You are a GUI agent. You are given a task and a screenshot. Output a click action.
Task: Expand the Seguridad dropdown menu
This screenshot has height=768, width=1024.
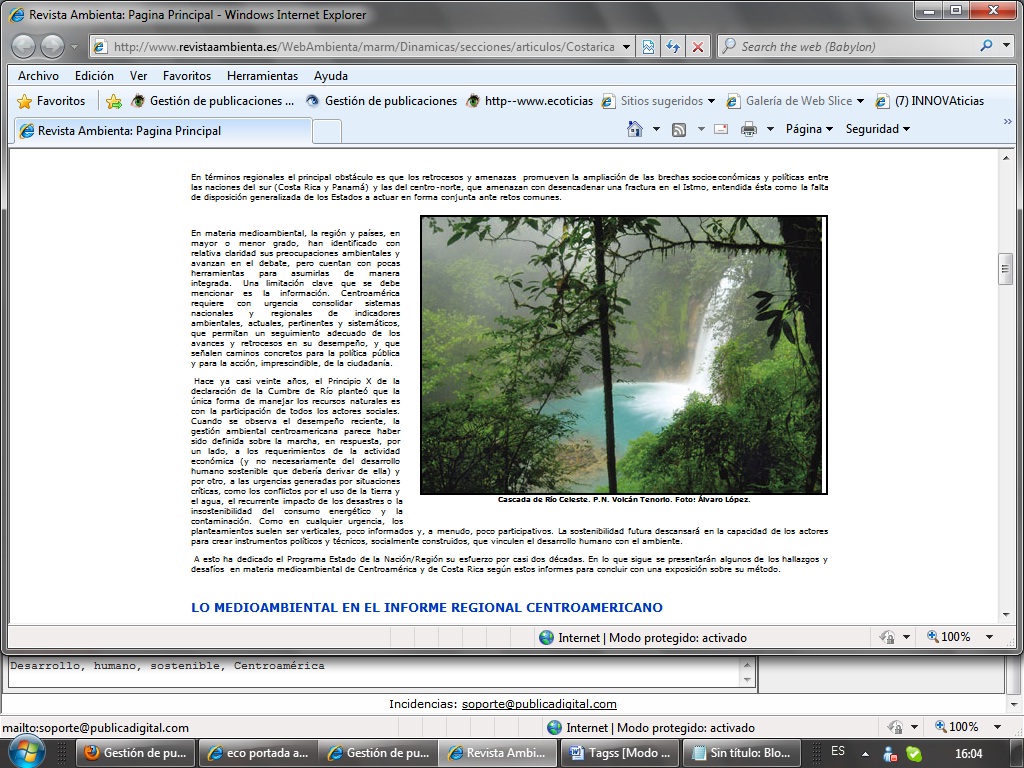pyautogui.click(x=877, y=129)
